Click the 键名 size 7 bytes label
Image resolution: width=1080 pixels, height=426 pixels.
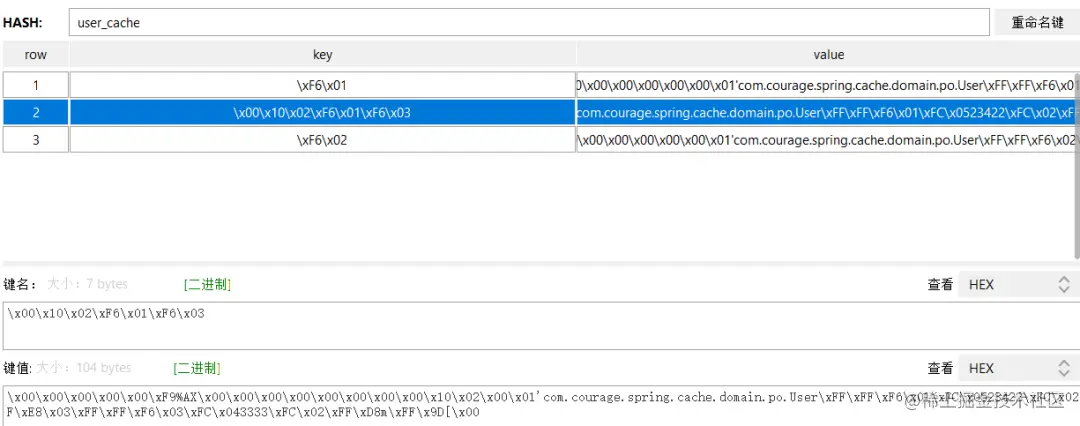(x=87, y=284)
